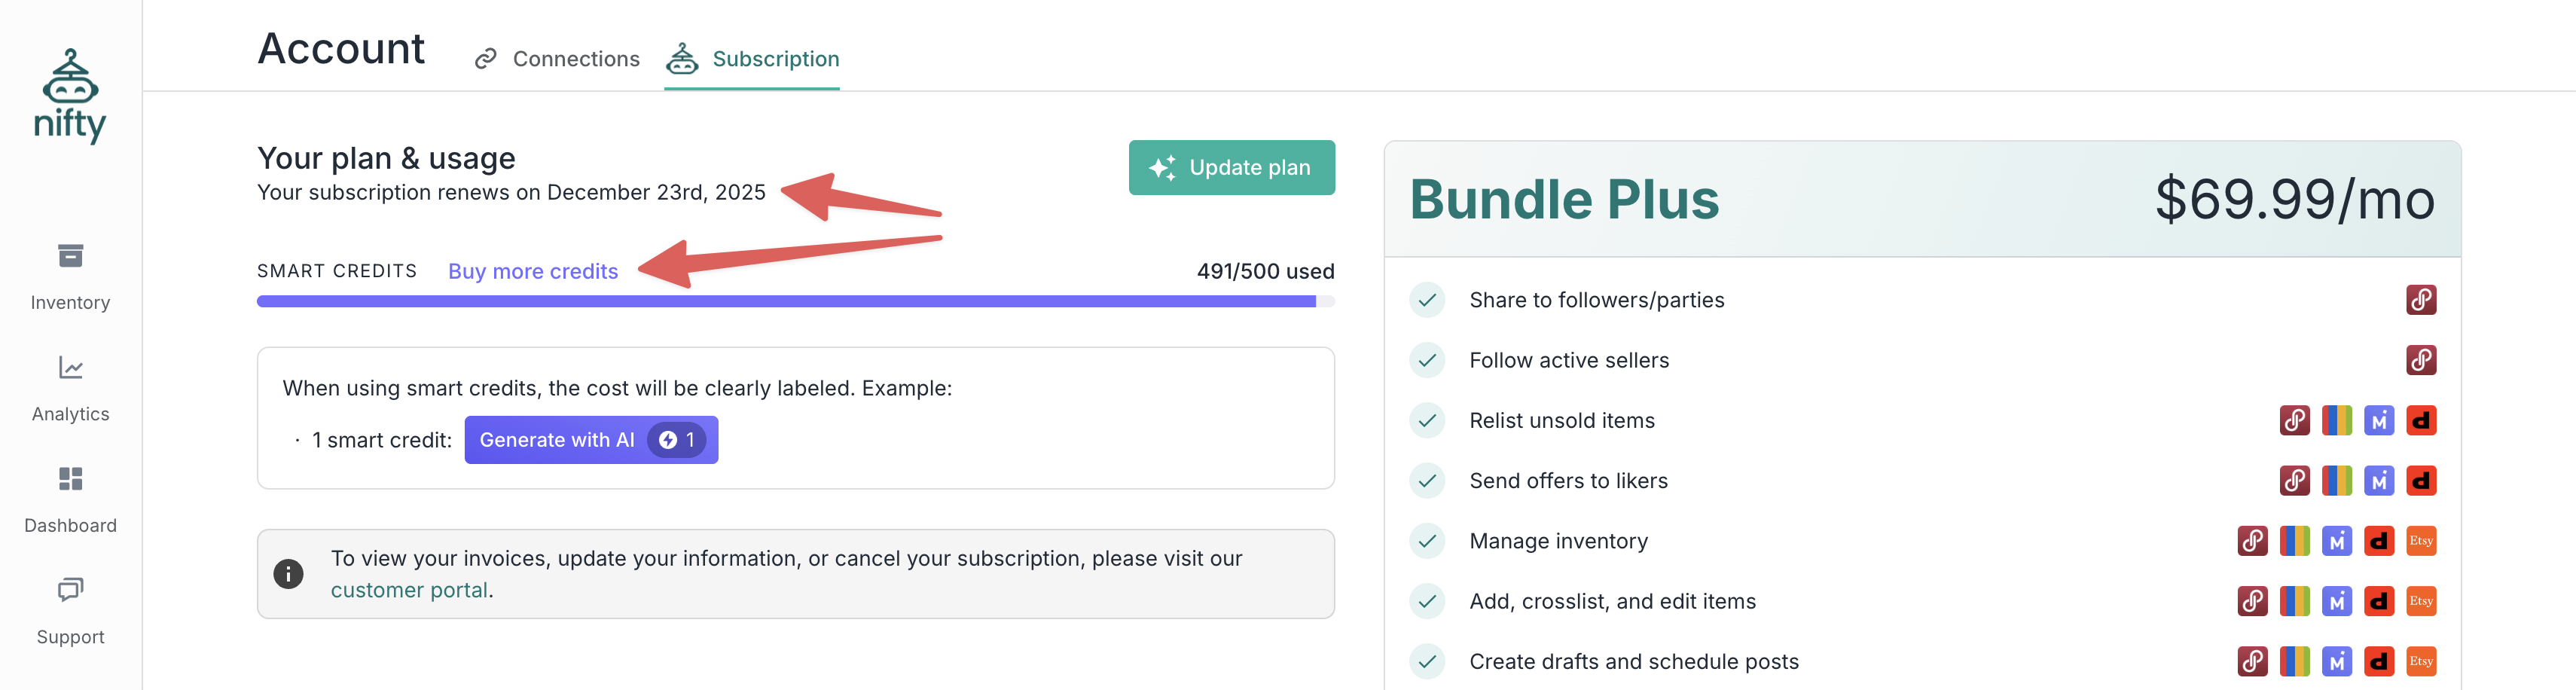Click eBay icon on Add, crosslist, edit items row
2576x690 pixels.
[2294, 601]
